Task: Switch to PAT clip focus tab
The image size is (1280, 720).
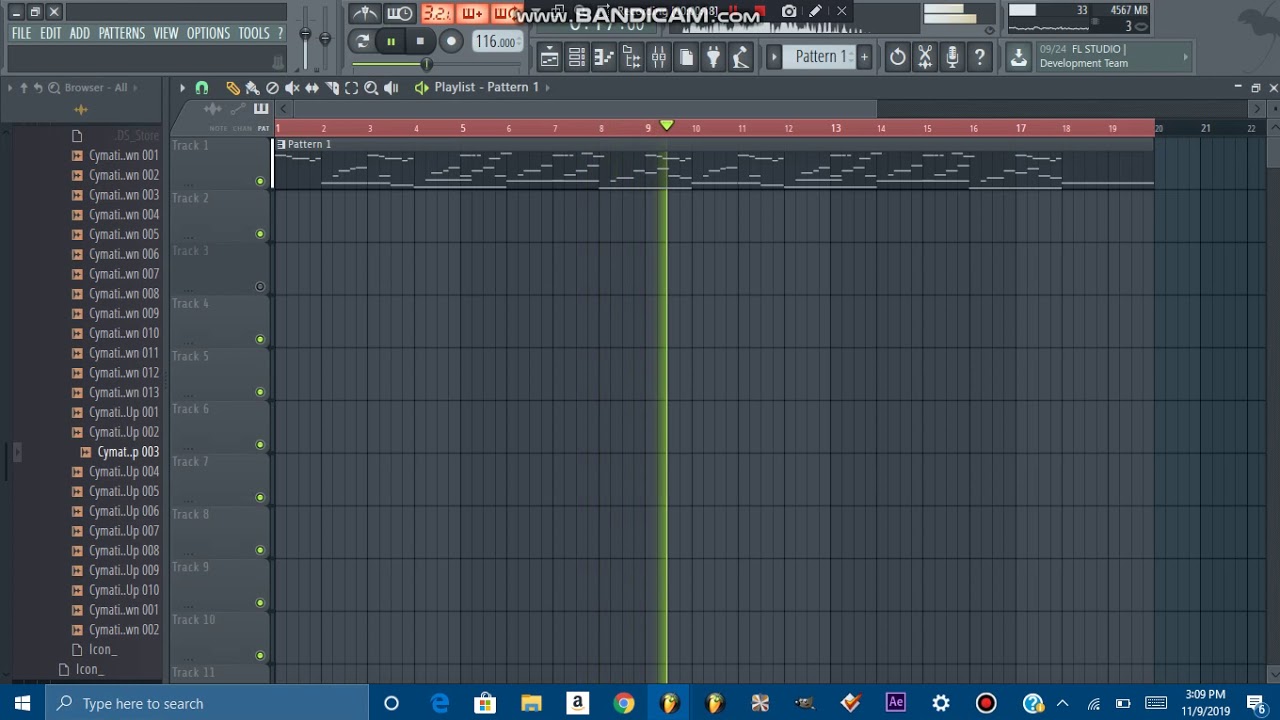Action: point(263,128)
